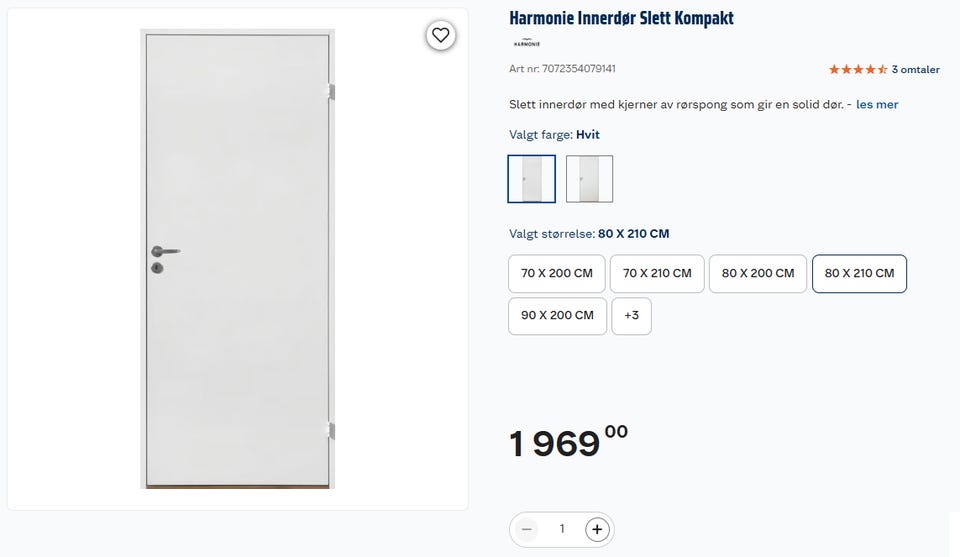Click the product title Harmonie Innerdør Slett Kompakt

[621, 18]
